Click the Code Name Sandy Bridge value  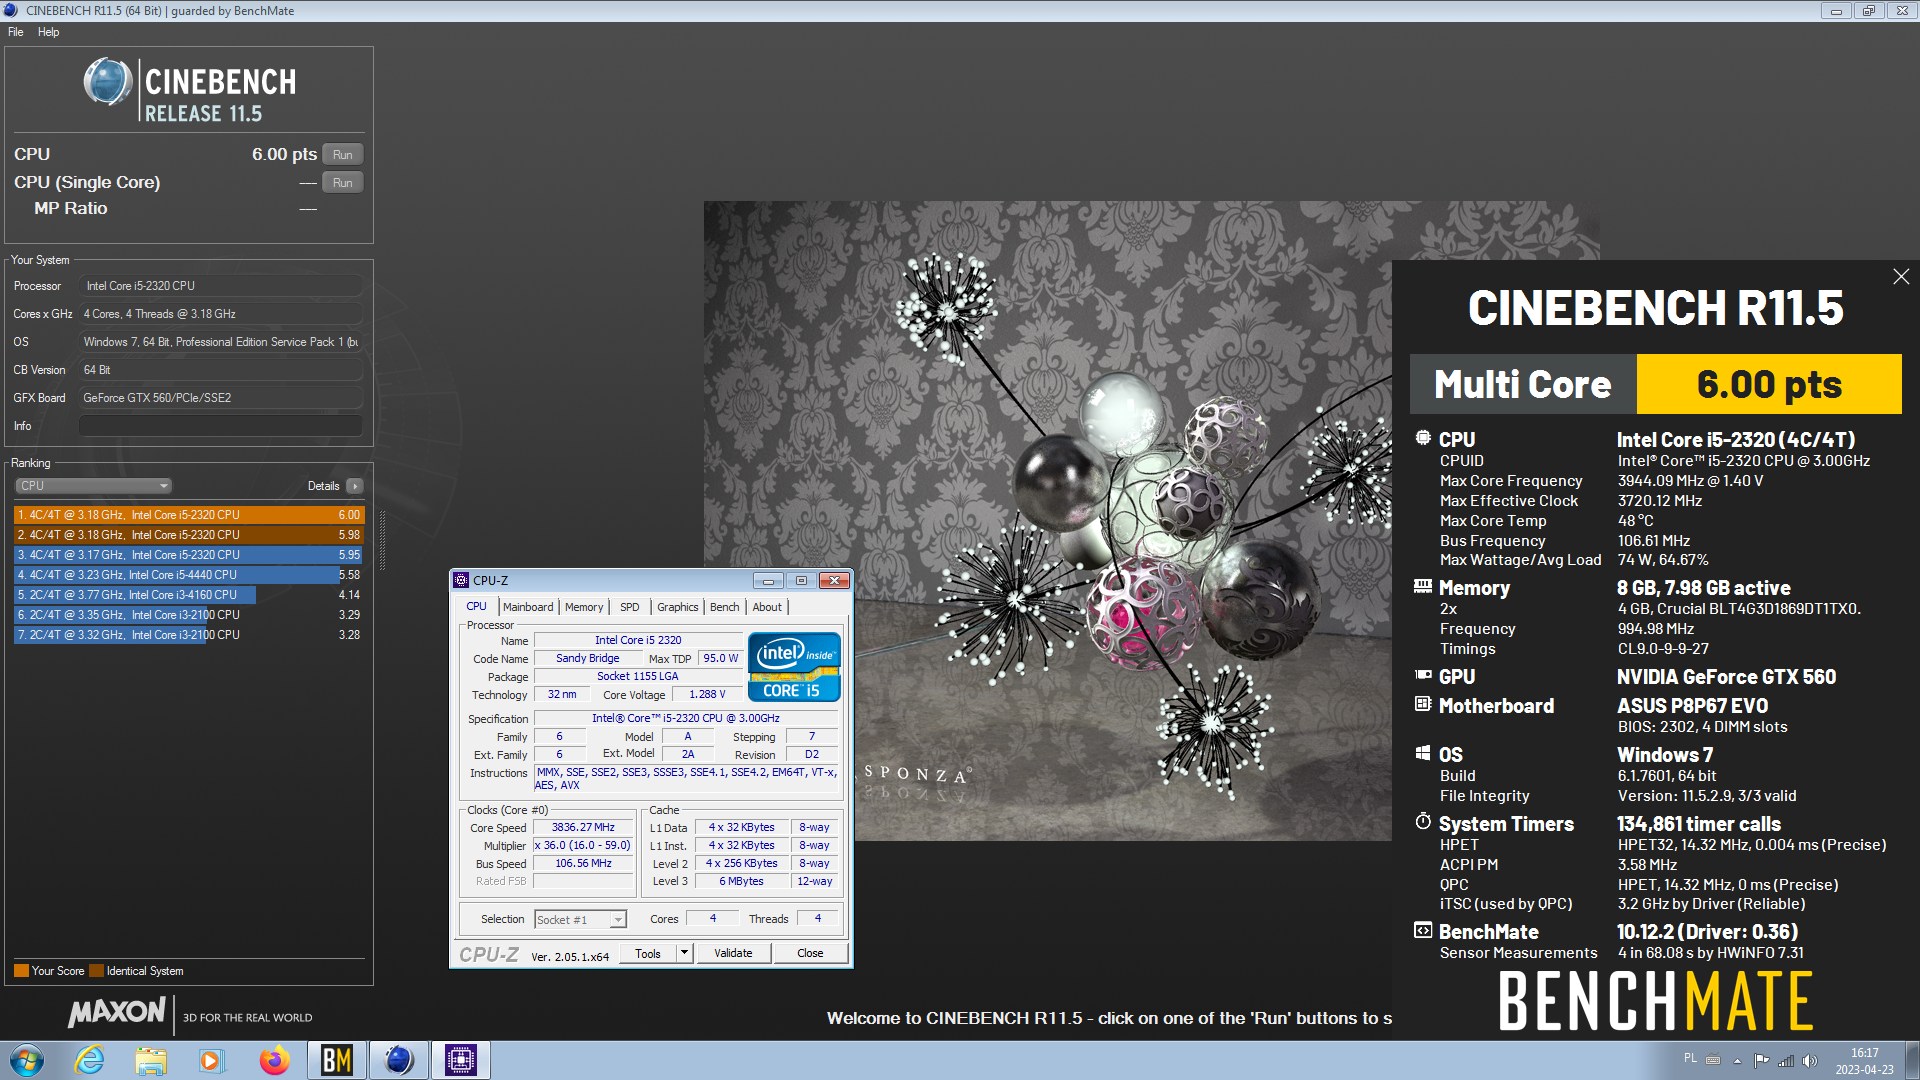588,659
